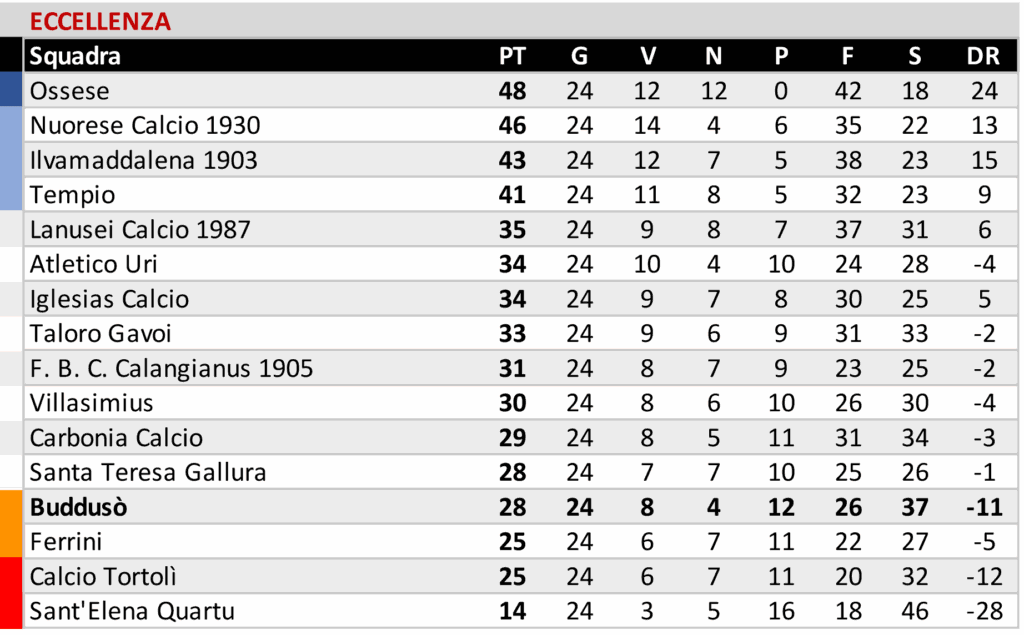The height and width of the screenshot is (635, 1024).
Task: Click the Tempio team name
Action: click(x=72, y=195)
